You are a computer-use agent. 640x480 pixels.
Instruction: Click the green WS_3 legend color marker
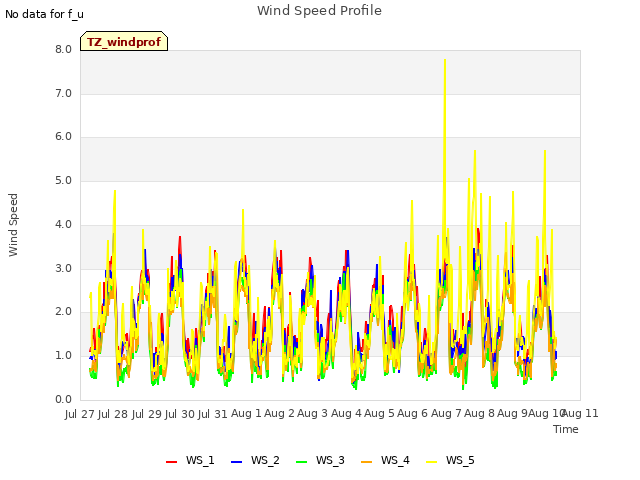(302, 462)
